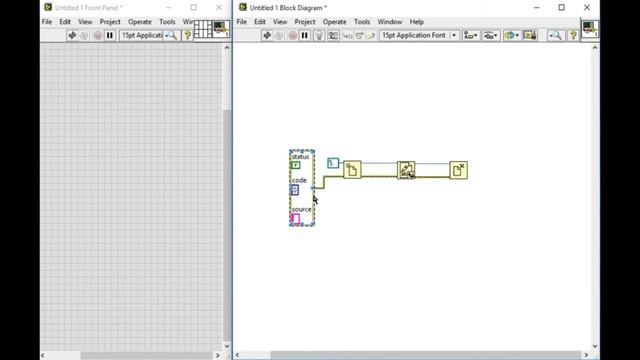Click Step Over icon in Block Diagram

click(x=359, y=36)
